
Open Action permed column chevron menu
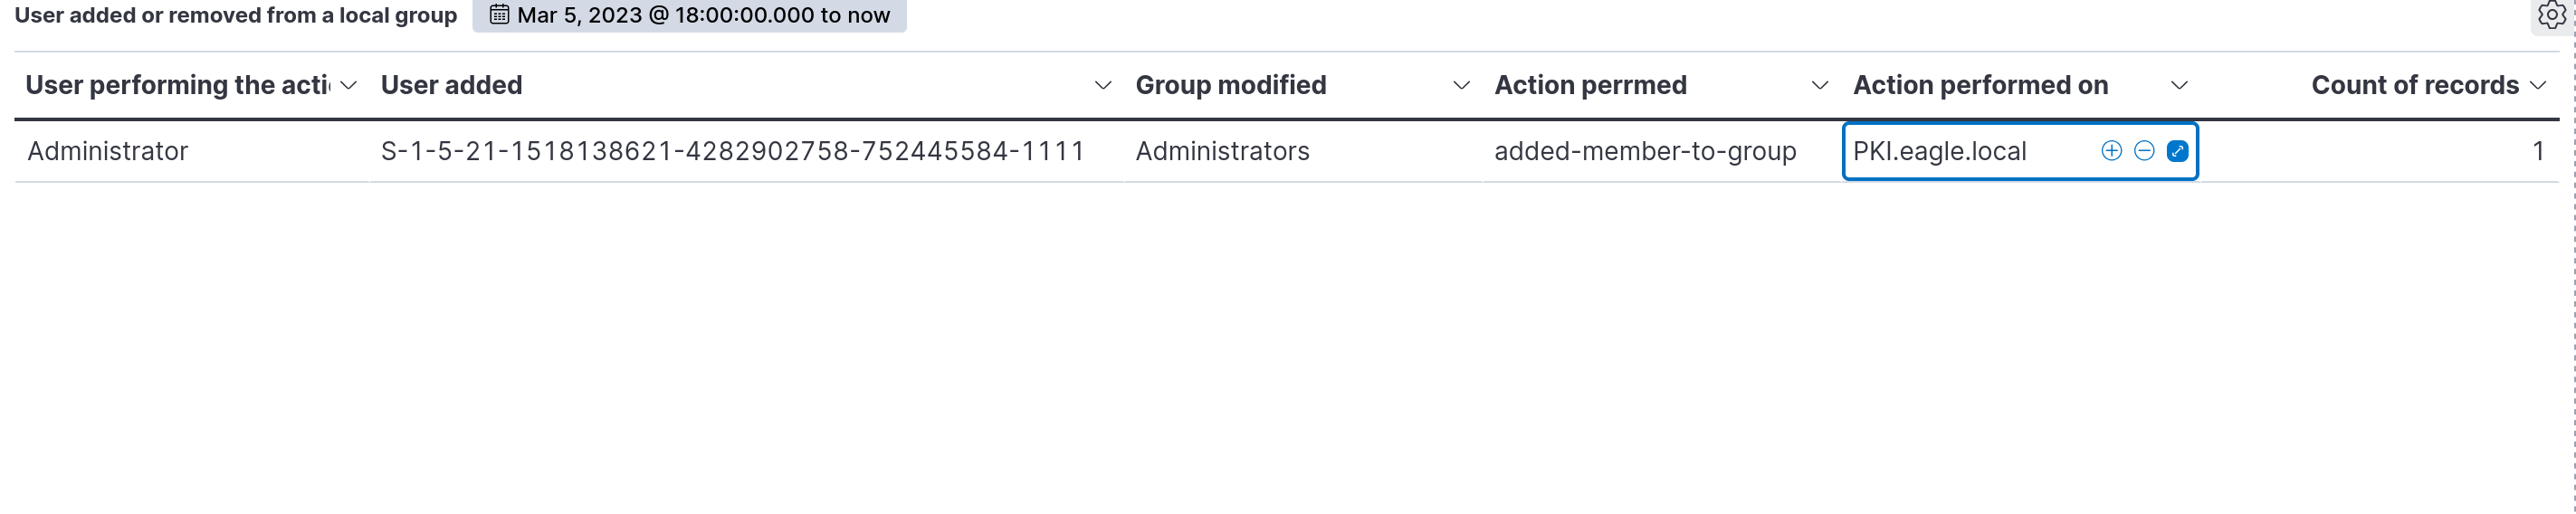pyautogui.click(x=1820, y=86)
